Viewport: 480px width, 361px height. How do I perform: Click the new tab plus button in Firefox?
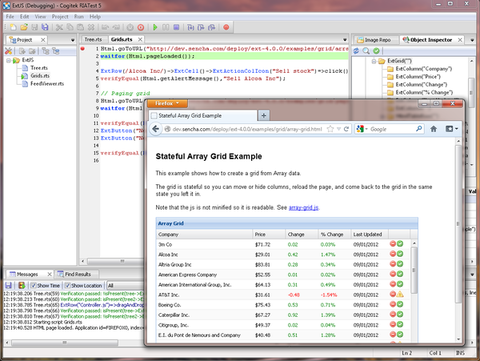point(264,116)
